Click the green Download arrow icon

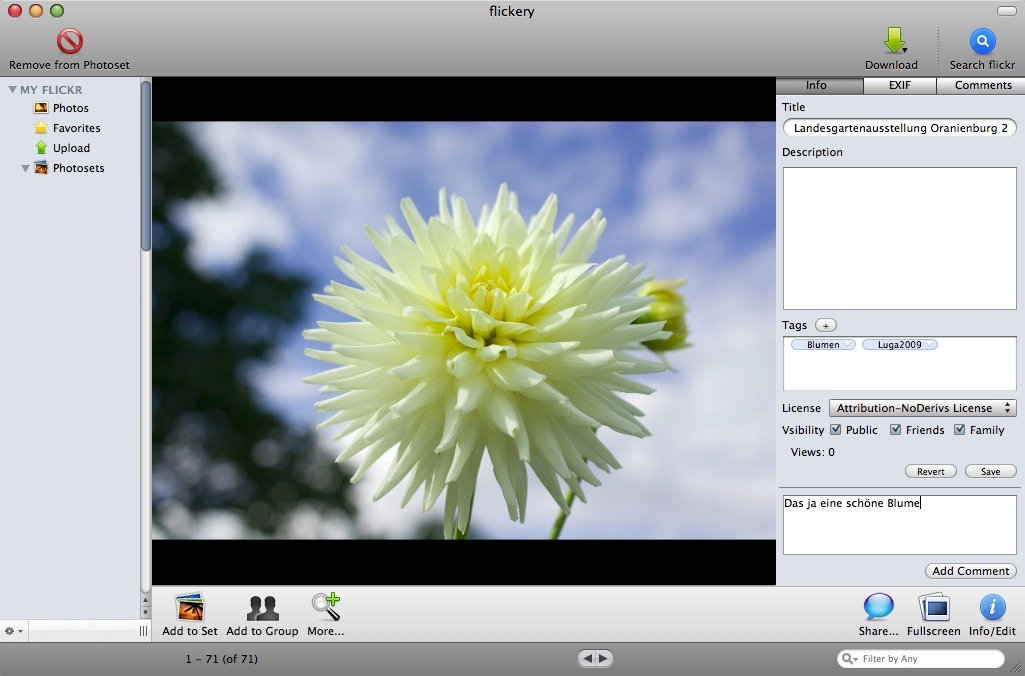pyautogui.click(x=892, y=41)
